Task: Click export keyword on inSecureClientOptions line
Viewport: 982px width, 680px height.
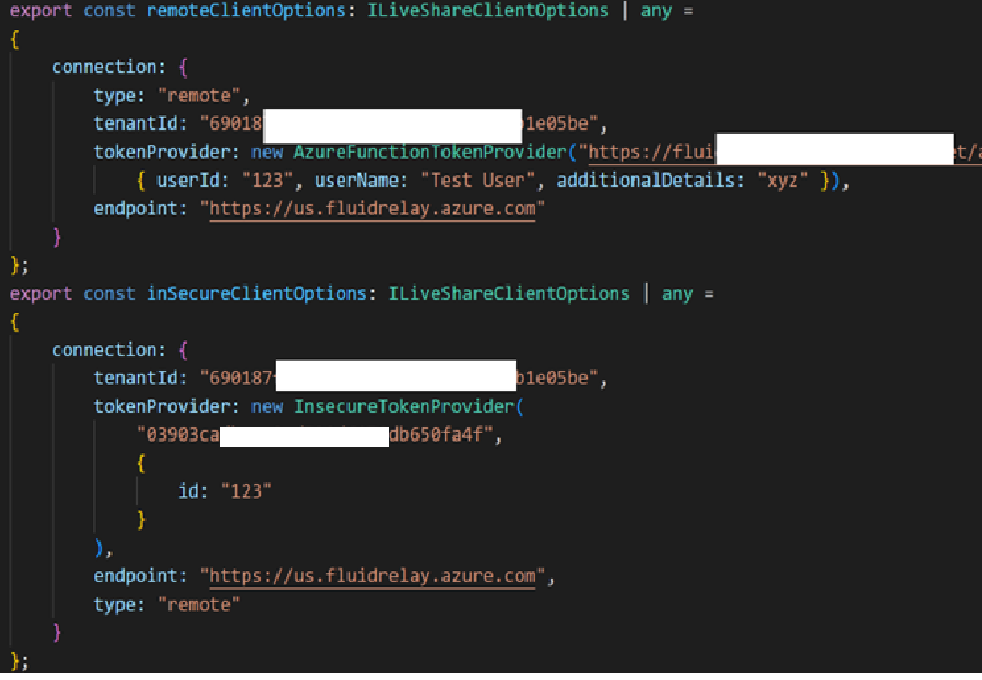Action: click(x=41, y=294)
